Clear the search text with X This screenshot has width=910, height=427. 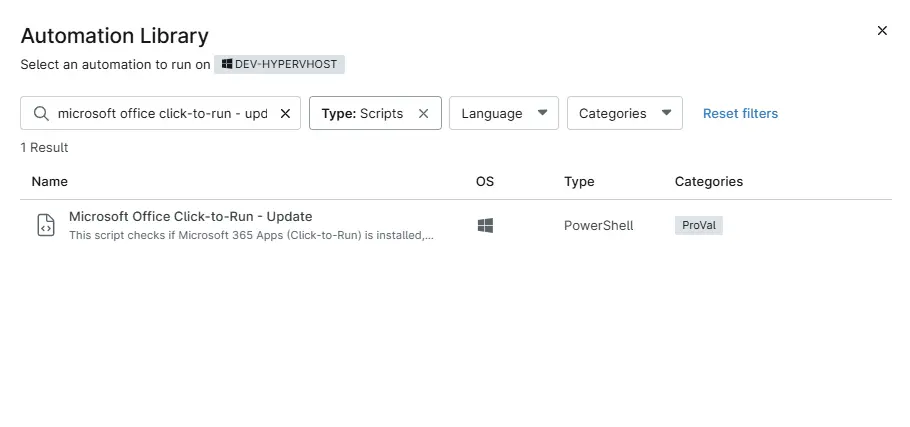click(x=285, y=114)
